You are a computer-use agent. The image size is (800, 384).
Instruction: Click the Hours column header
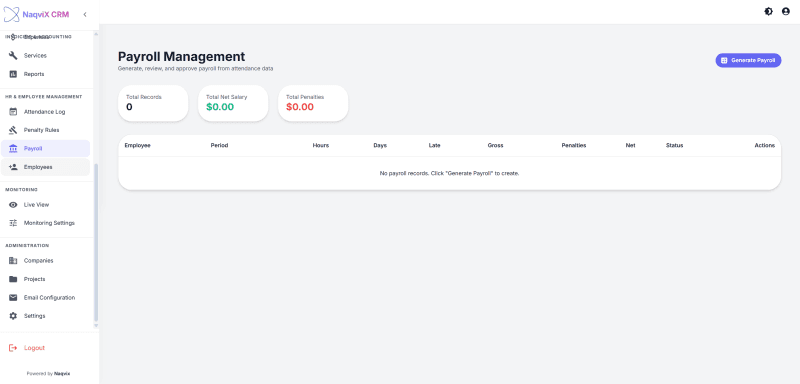[321, 145]
